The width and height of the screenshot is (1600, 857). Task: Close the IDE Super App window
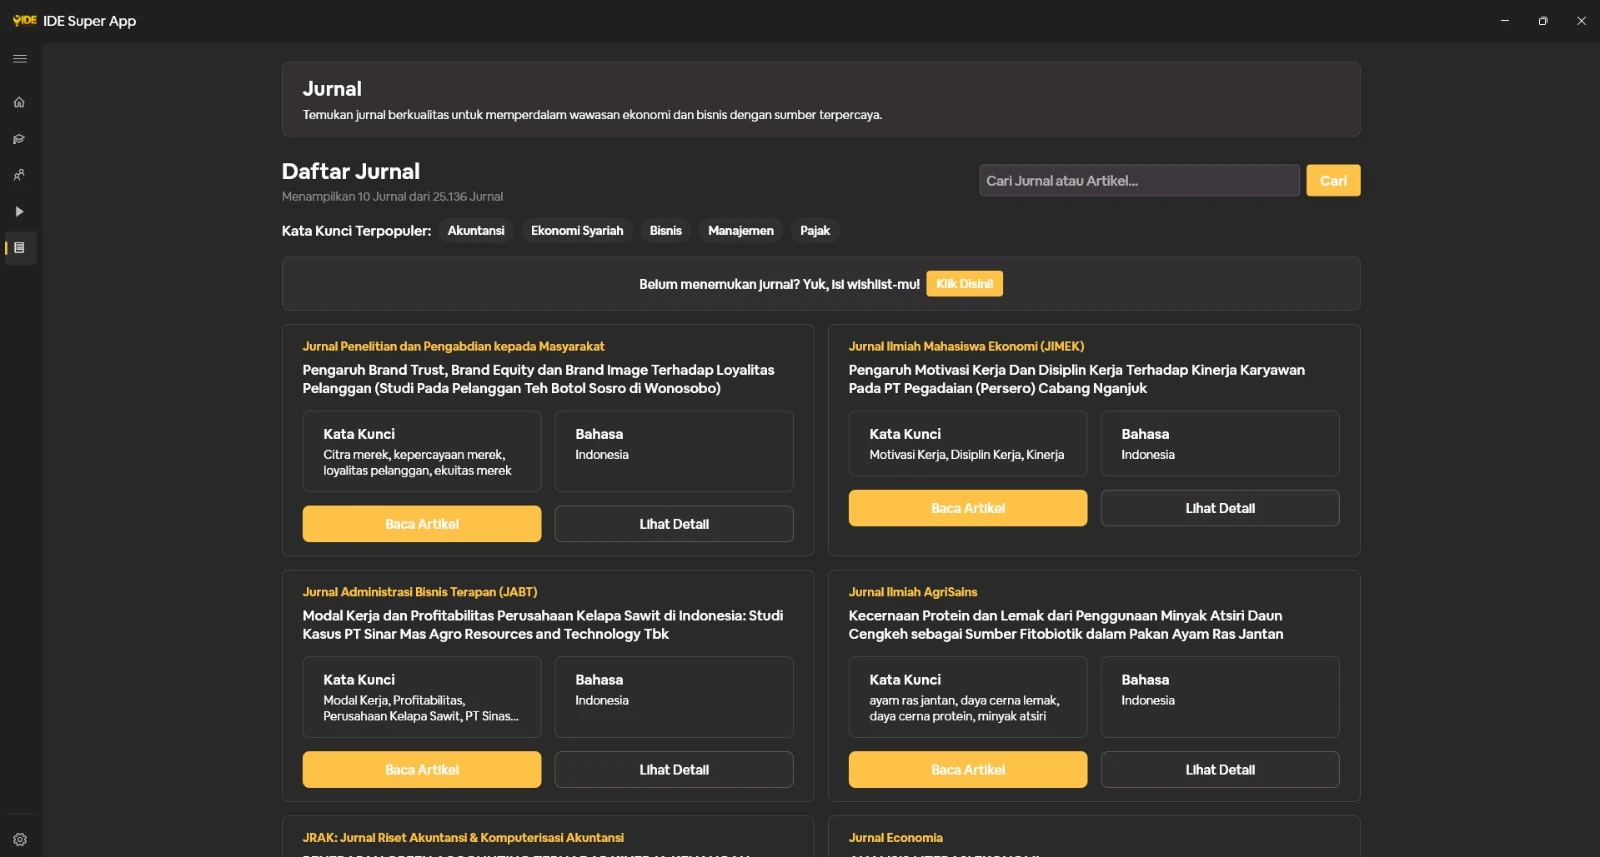1581,21
